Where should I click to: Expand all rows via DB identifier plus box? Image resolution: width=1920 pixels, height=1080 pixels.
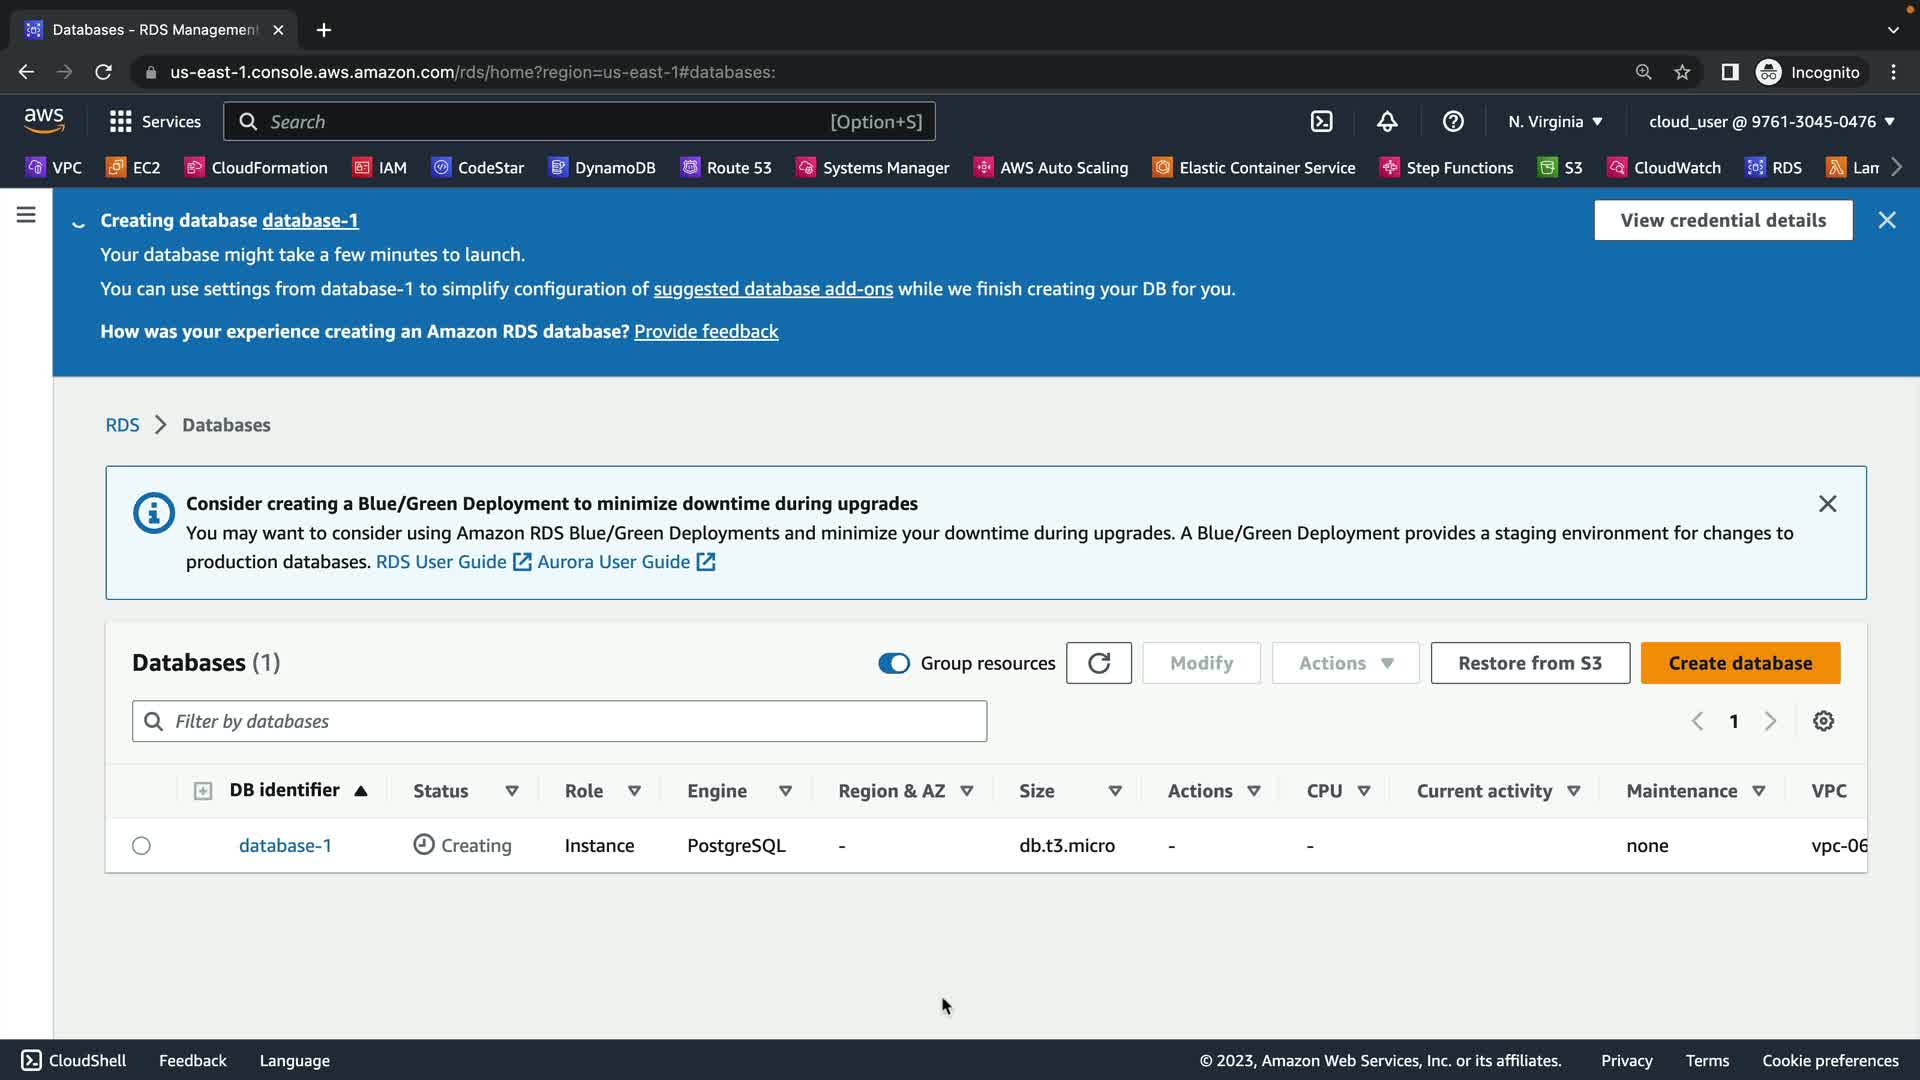[203, 791]
